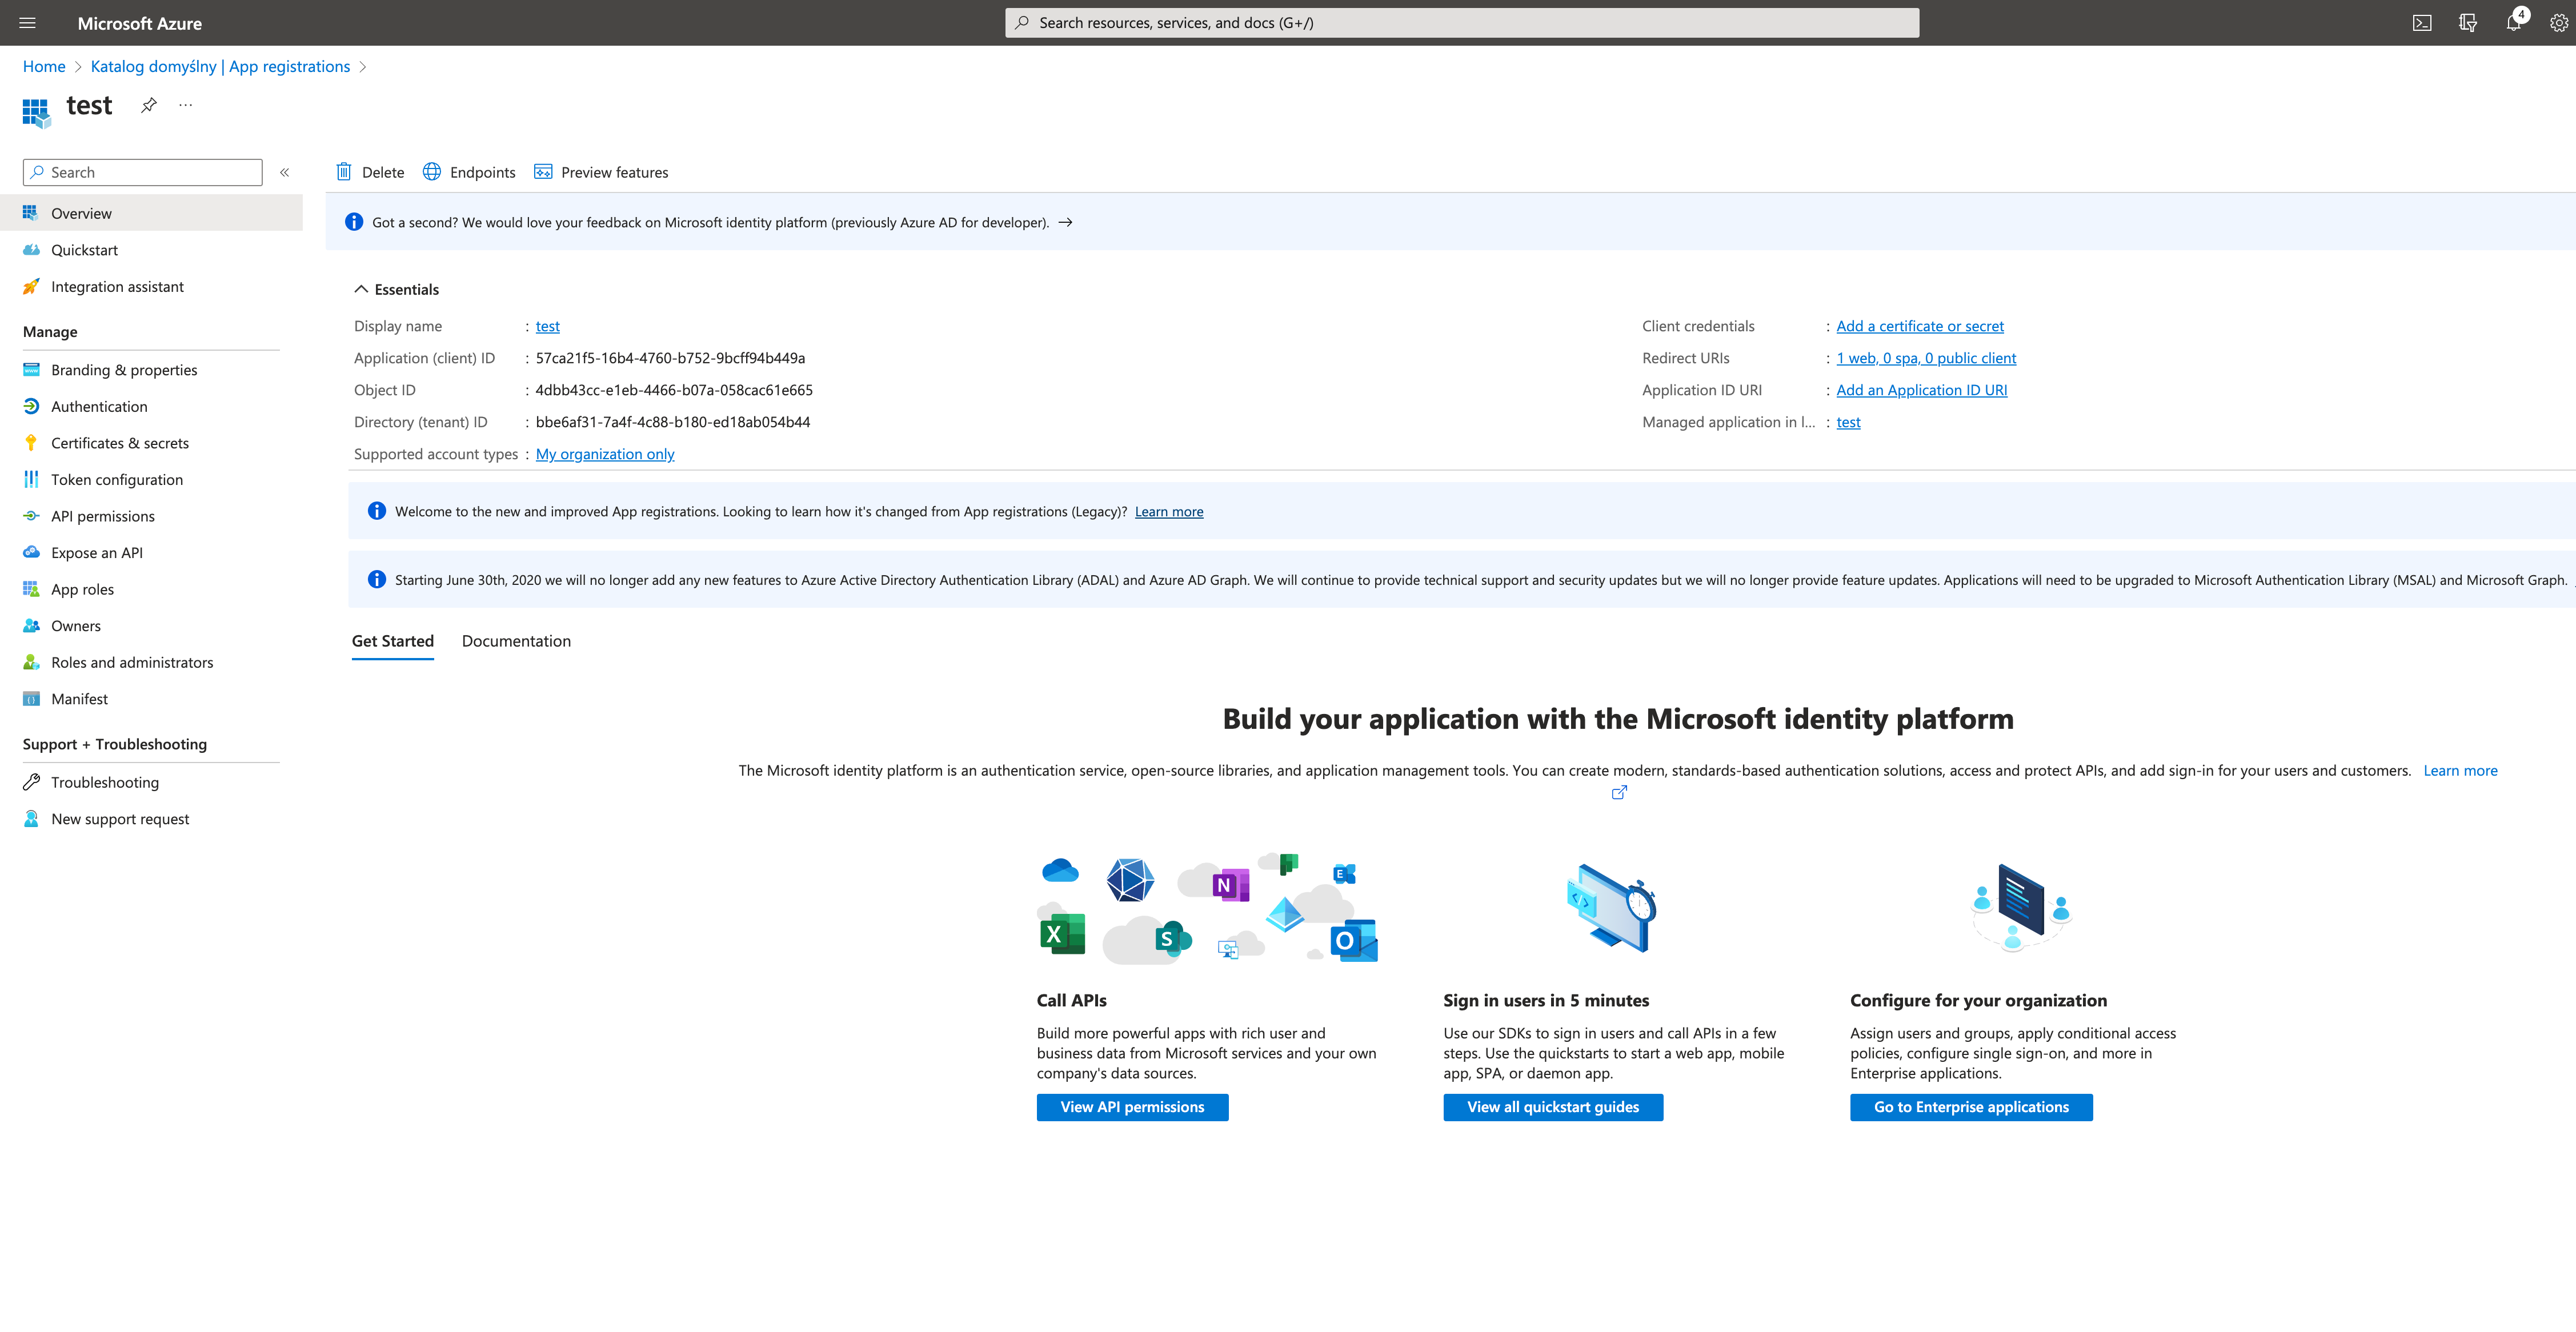Click Learn more after identity platform description
Screen dimensions: 2576x1332
tap(2460, 771)
